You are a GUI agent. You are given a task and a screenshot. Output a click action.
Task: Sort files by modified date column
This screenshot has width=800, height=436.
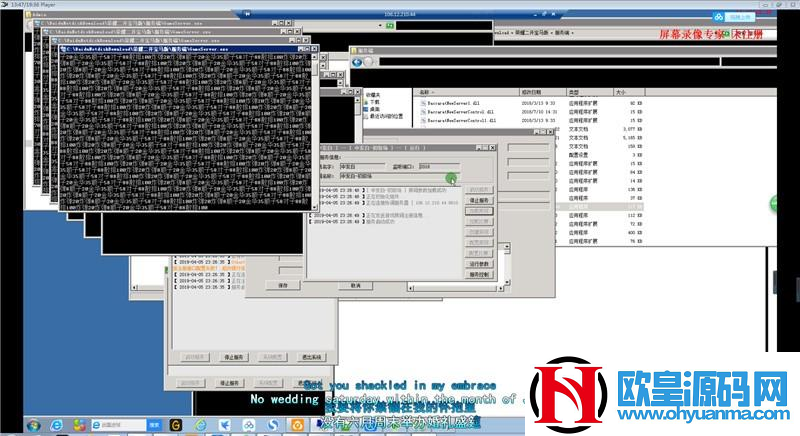point(542,92)
